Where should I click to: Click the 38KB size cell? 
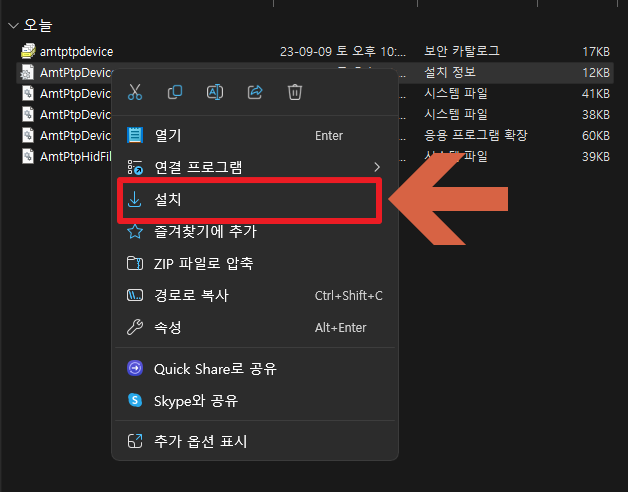(596, 115)
